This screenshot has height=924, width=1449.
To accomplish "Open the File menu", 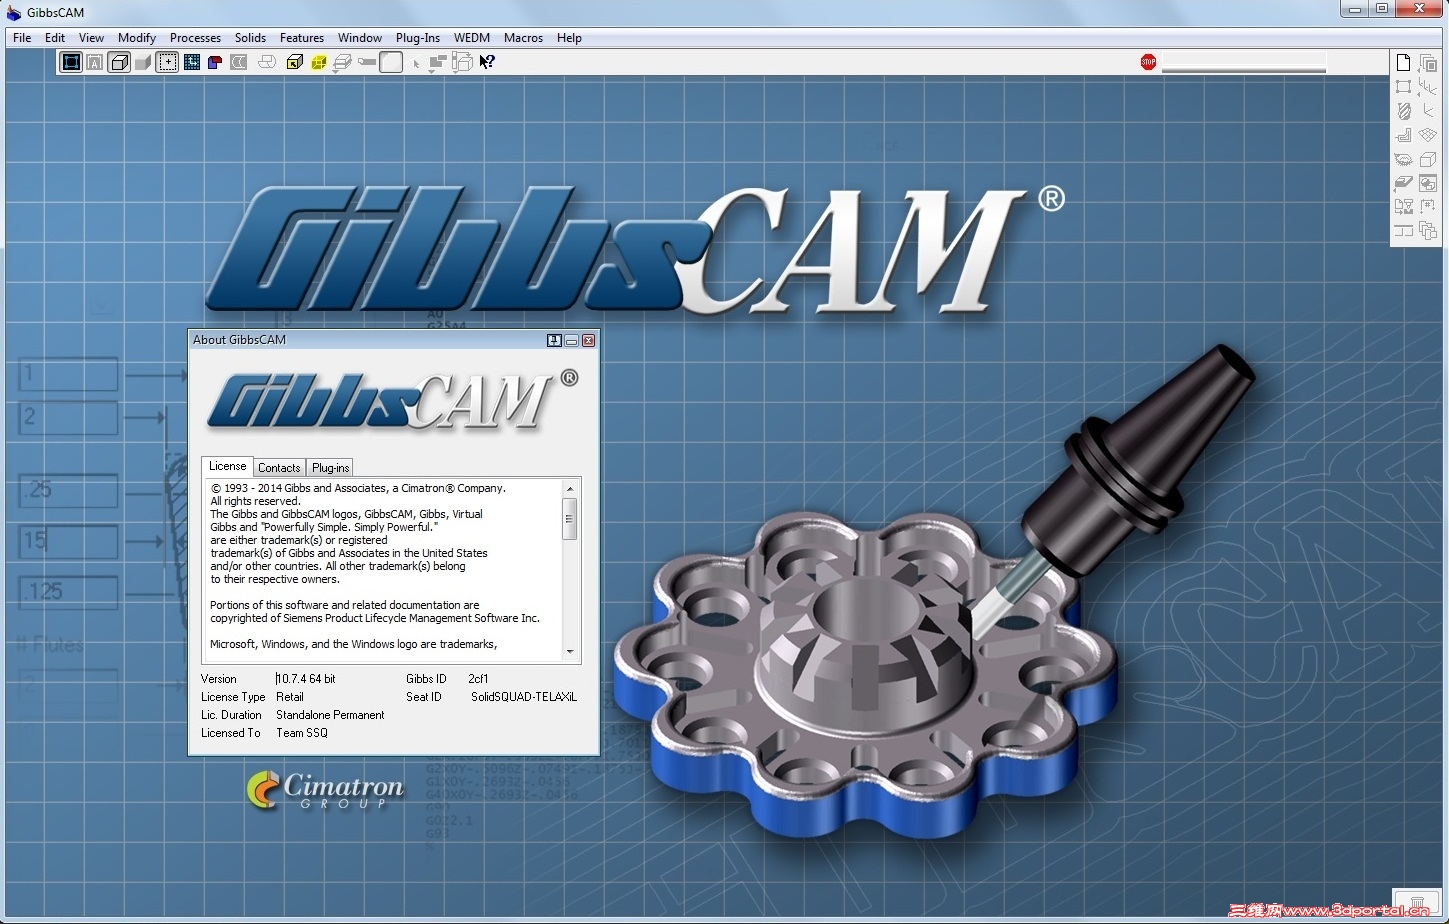I will pyautogui.click(x=22, y=38).
